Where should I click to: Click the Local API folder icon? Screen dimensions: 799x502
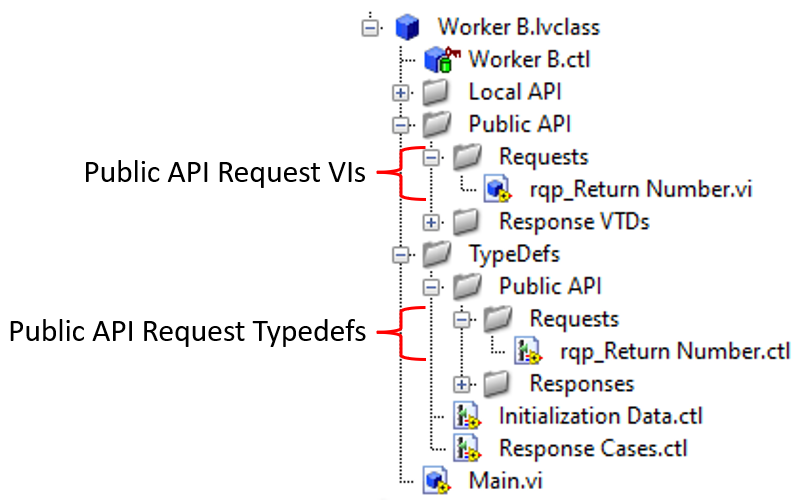pyautogui.click(x=435, y=92)
